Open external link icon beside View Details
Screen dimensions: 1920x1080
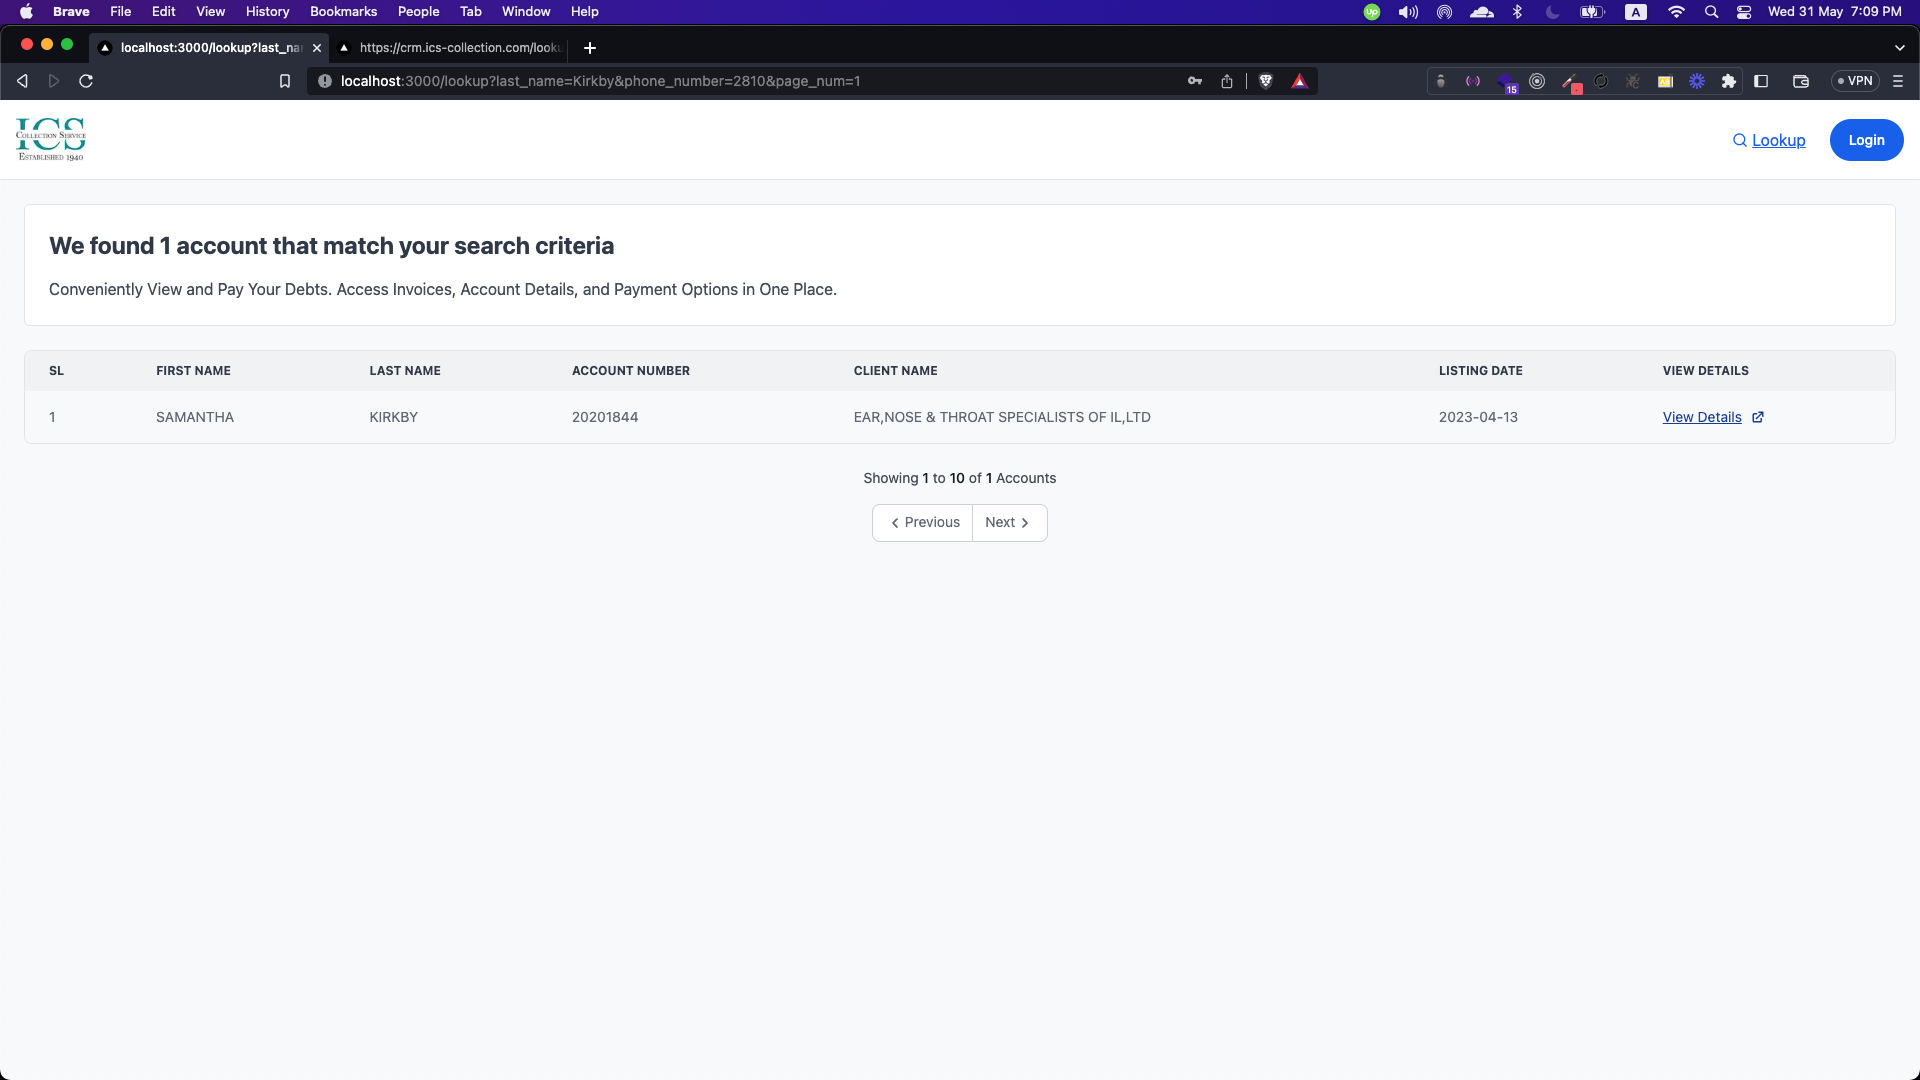1758,417
